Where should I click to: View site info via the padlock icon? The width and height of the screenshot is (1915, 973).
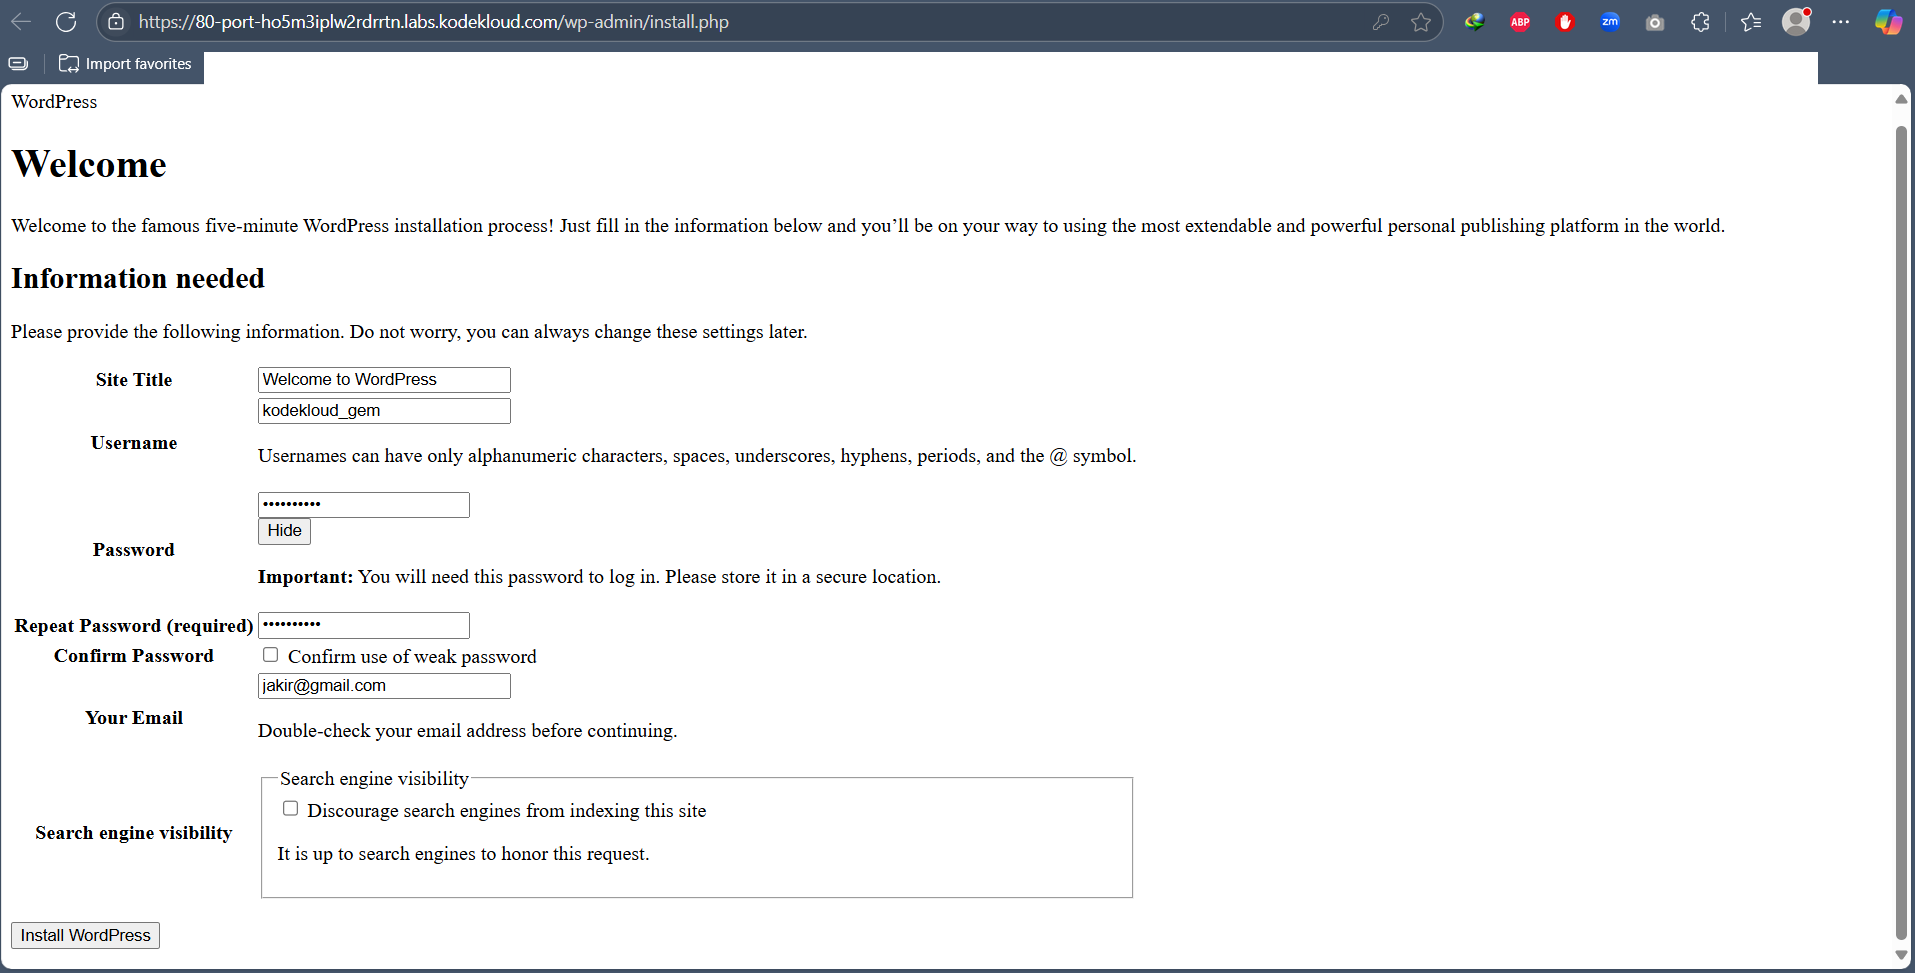(116, 21)
